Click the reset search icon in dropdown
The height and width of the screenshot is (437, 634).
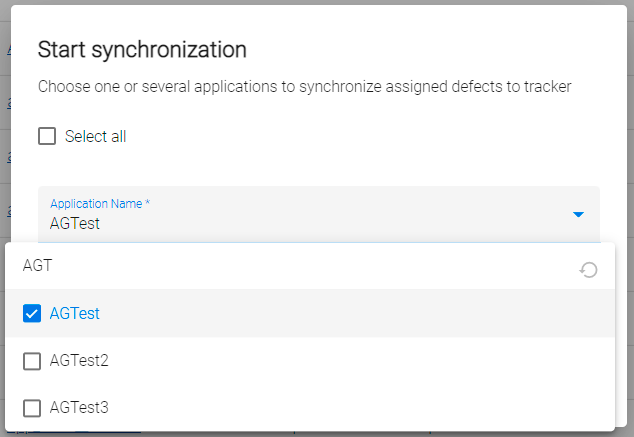[589, 270]
